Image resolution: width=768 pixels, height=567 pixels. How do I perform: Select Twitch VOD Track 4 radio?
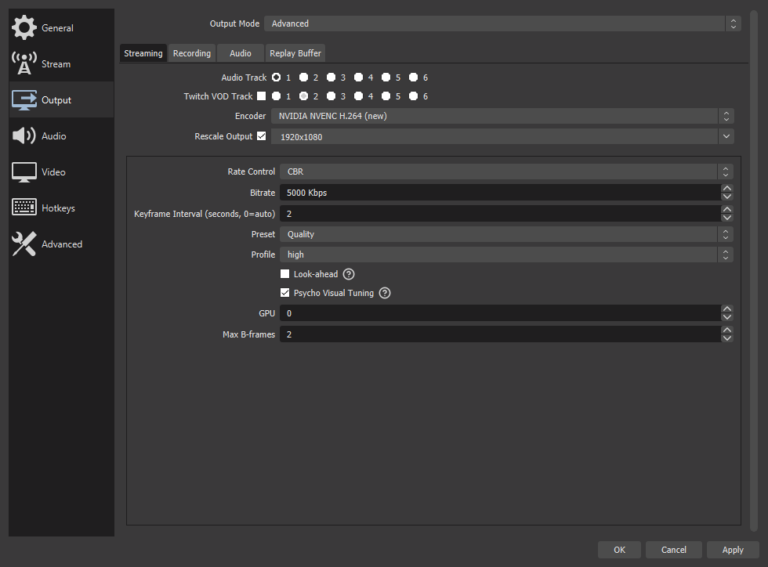[x=359, y=96]
